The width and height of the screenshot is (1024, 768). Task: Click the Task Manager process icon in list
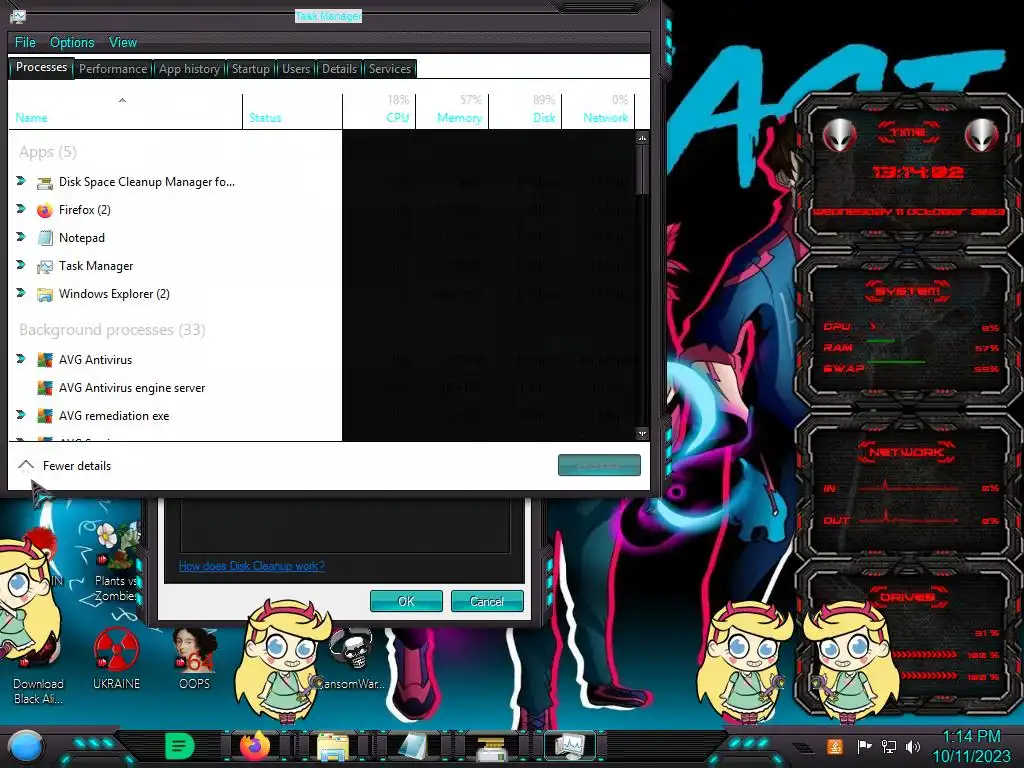click(x=44, y=266)
